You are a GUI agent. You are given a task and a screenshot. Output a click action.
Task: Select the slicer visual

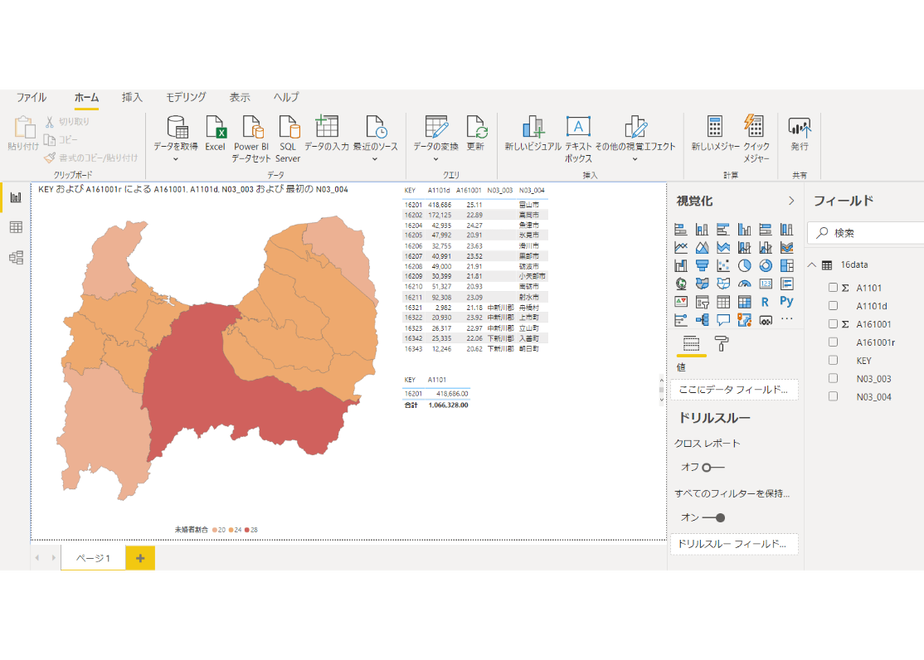pos(702,302)
